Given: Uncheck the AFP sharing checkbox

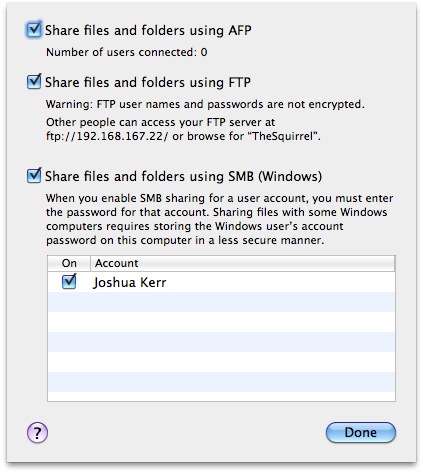Looking at the screenshot, I should pos(34,30).
